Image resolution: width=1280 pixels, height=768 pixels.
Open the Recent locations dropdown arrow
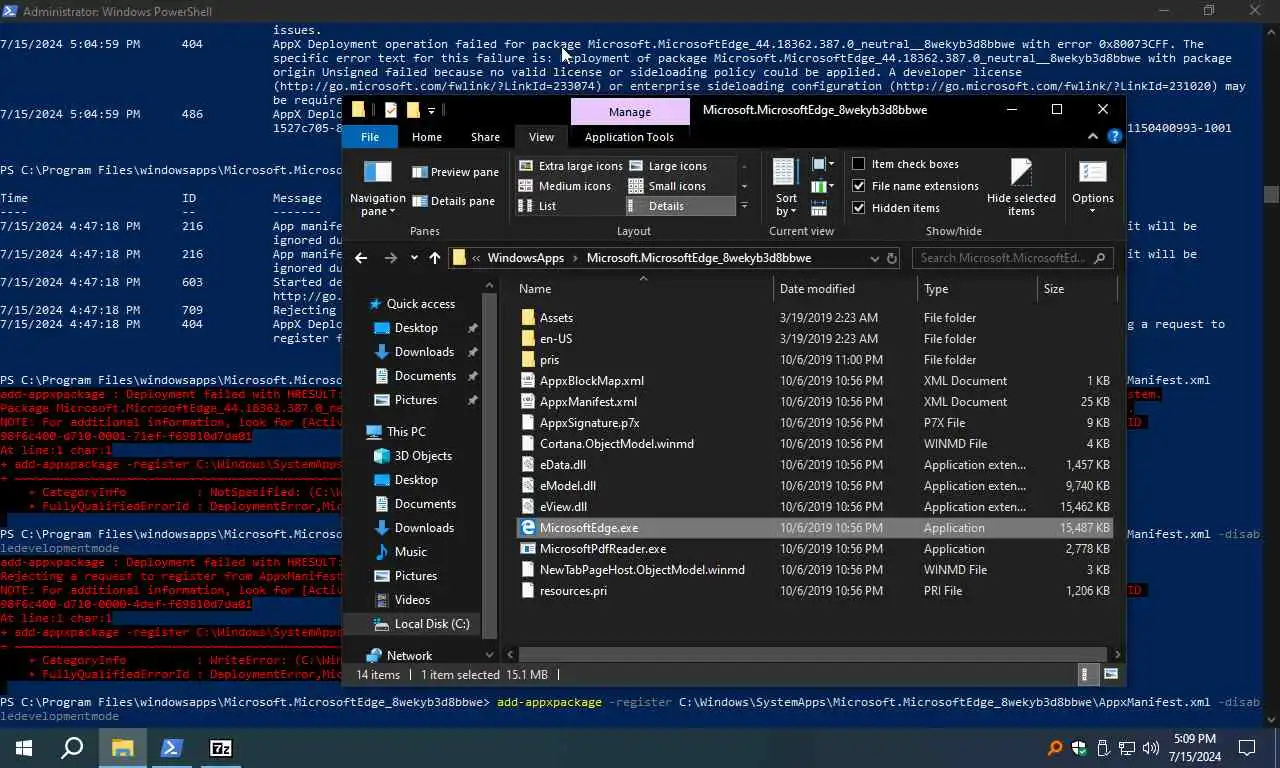(x=414, y=258)
